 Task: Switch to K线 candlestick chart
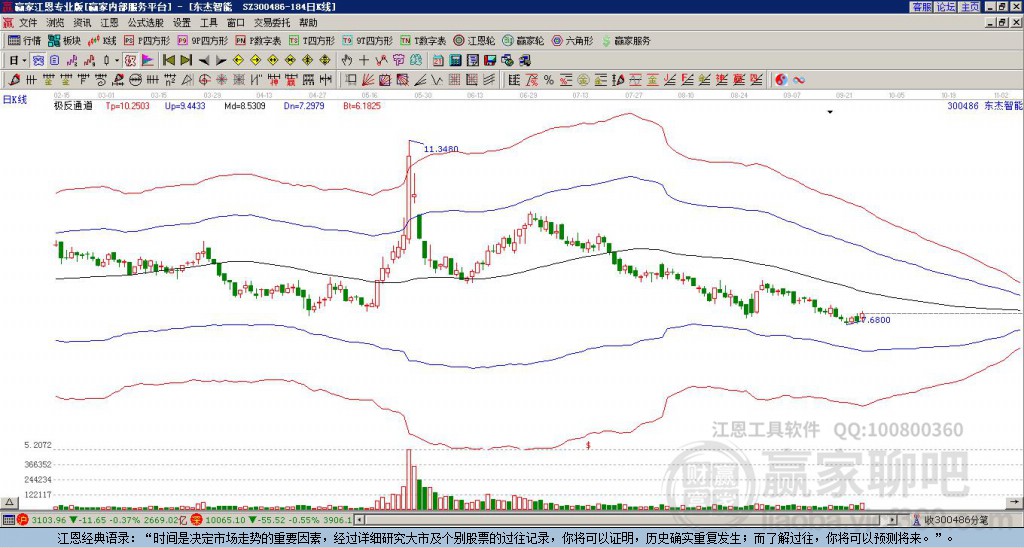pyautogui.click(x=102, y=40)
